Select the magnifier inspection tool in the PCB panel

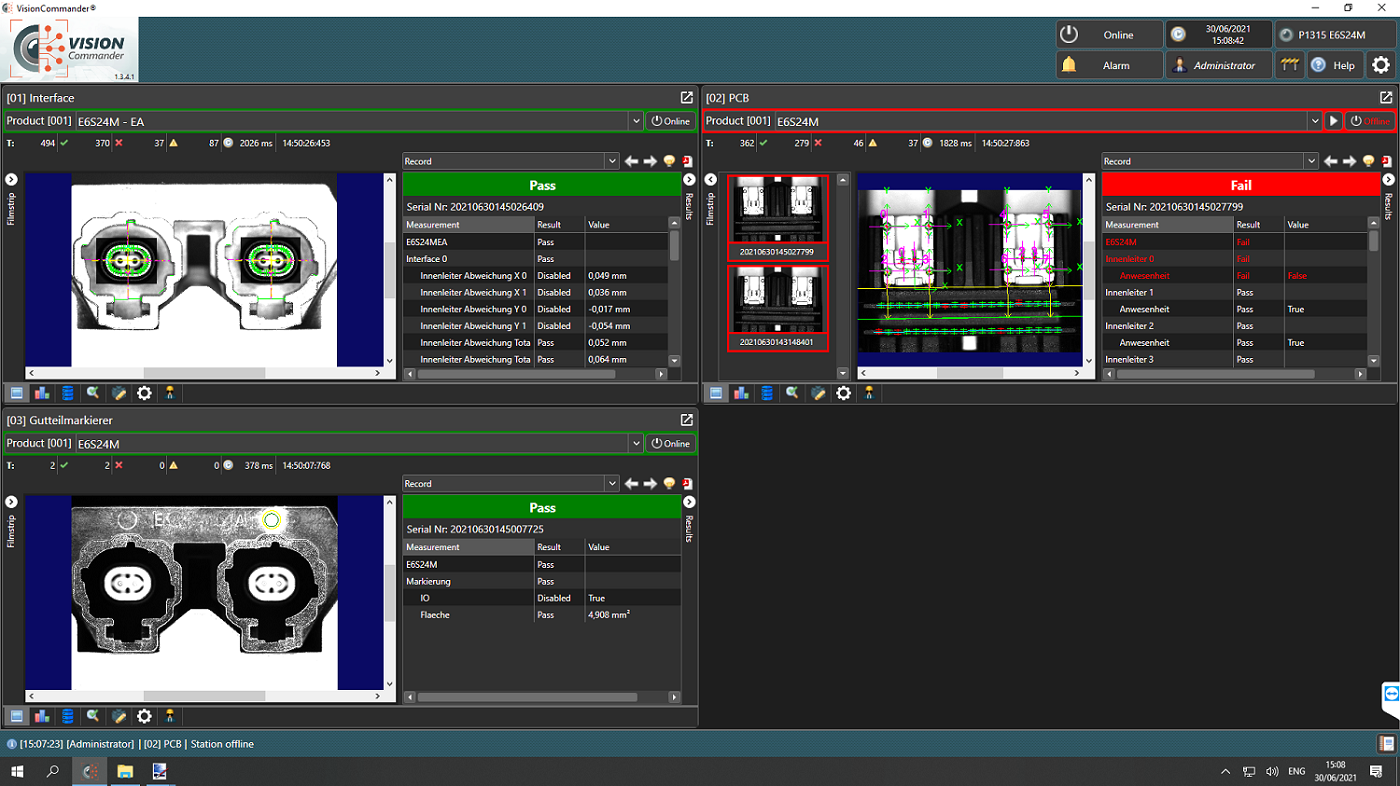pos(793,392)
